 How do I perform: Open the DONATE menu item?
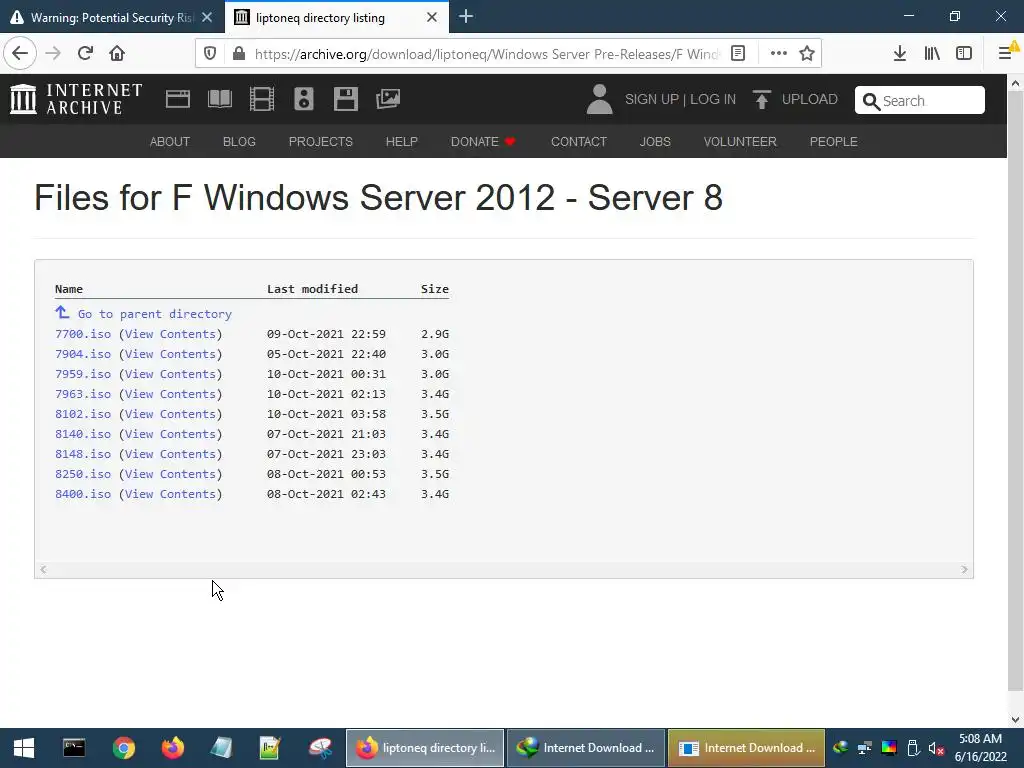pos(483,142)
